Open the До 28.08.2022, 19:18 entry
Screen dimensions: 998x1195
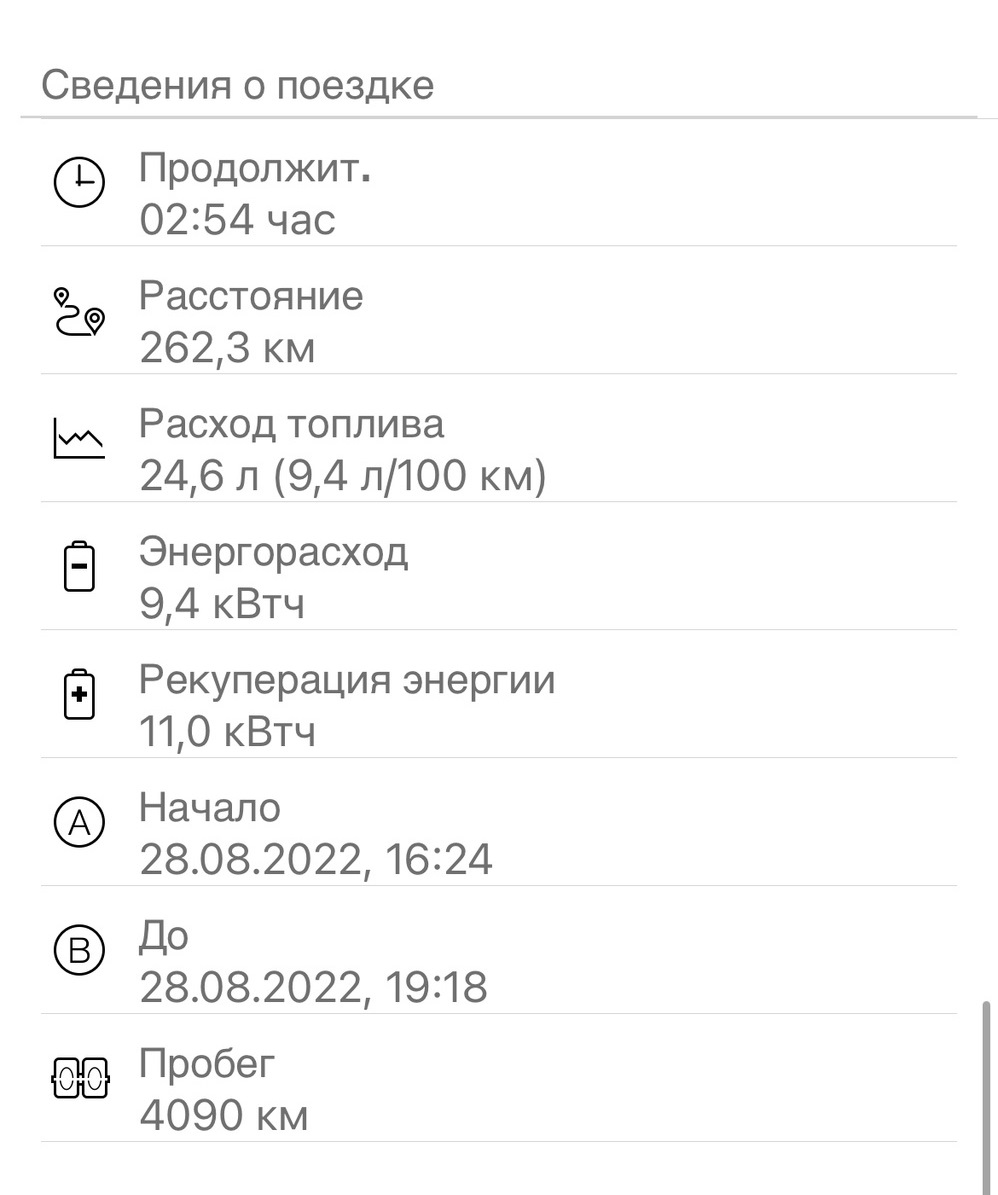[499, 950]
